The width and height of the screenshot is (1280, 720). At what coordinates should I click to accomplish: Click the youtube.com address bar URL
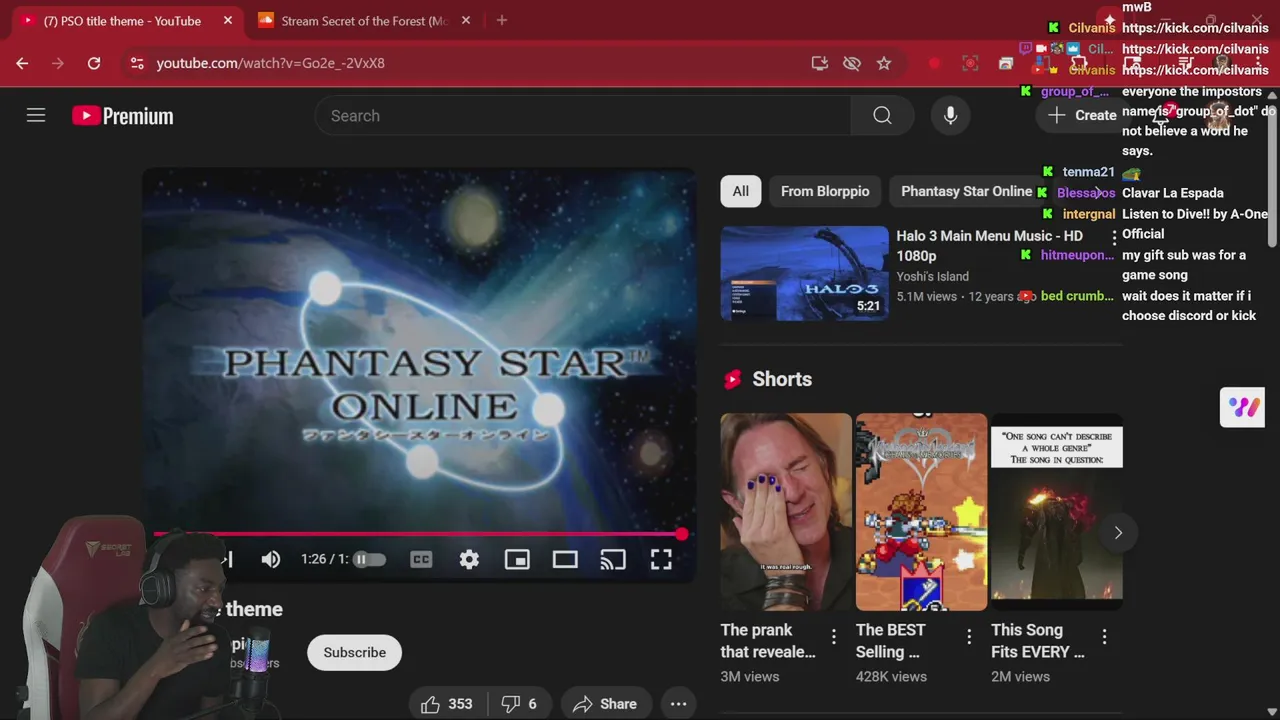point(270,63)
